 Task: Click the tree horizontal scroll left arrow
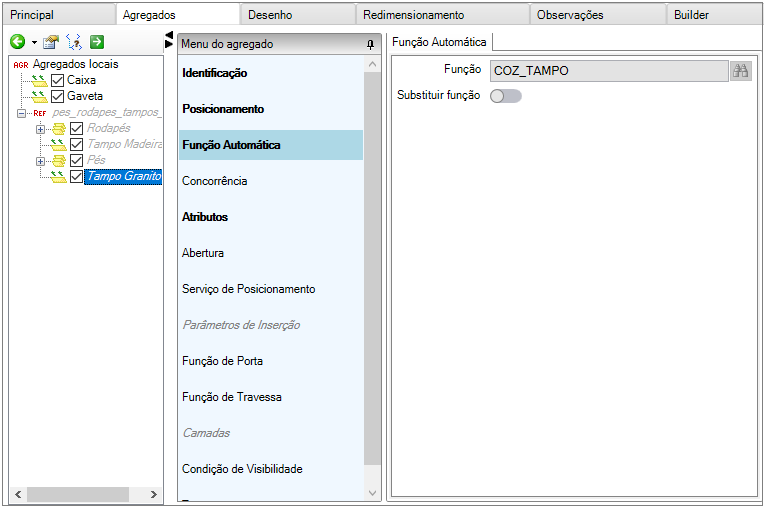(x=18, y=494)
